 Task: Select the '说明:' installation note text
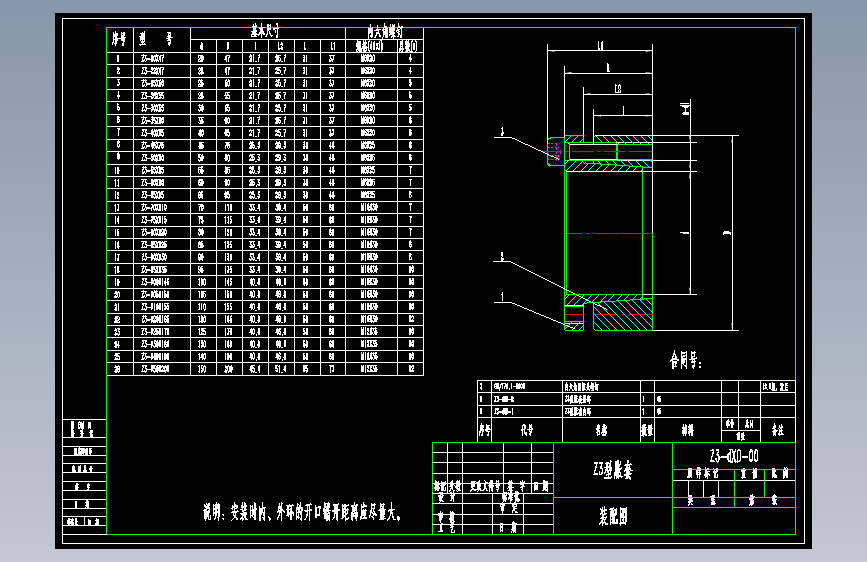tap(302, 513)
